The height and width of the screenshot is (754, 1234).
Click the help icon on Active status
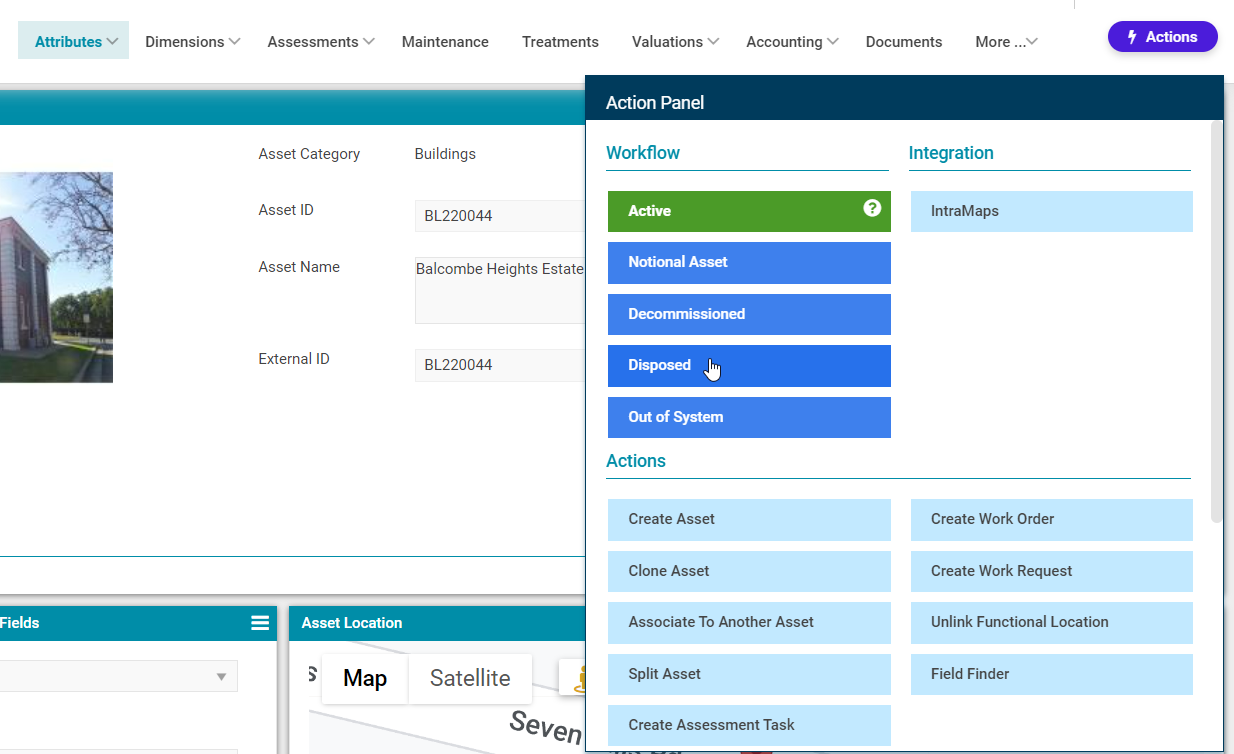872,208
